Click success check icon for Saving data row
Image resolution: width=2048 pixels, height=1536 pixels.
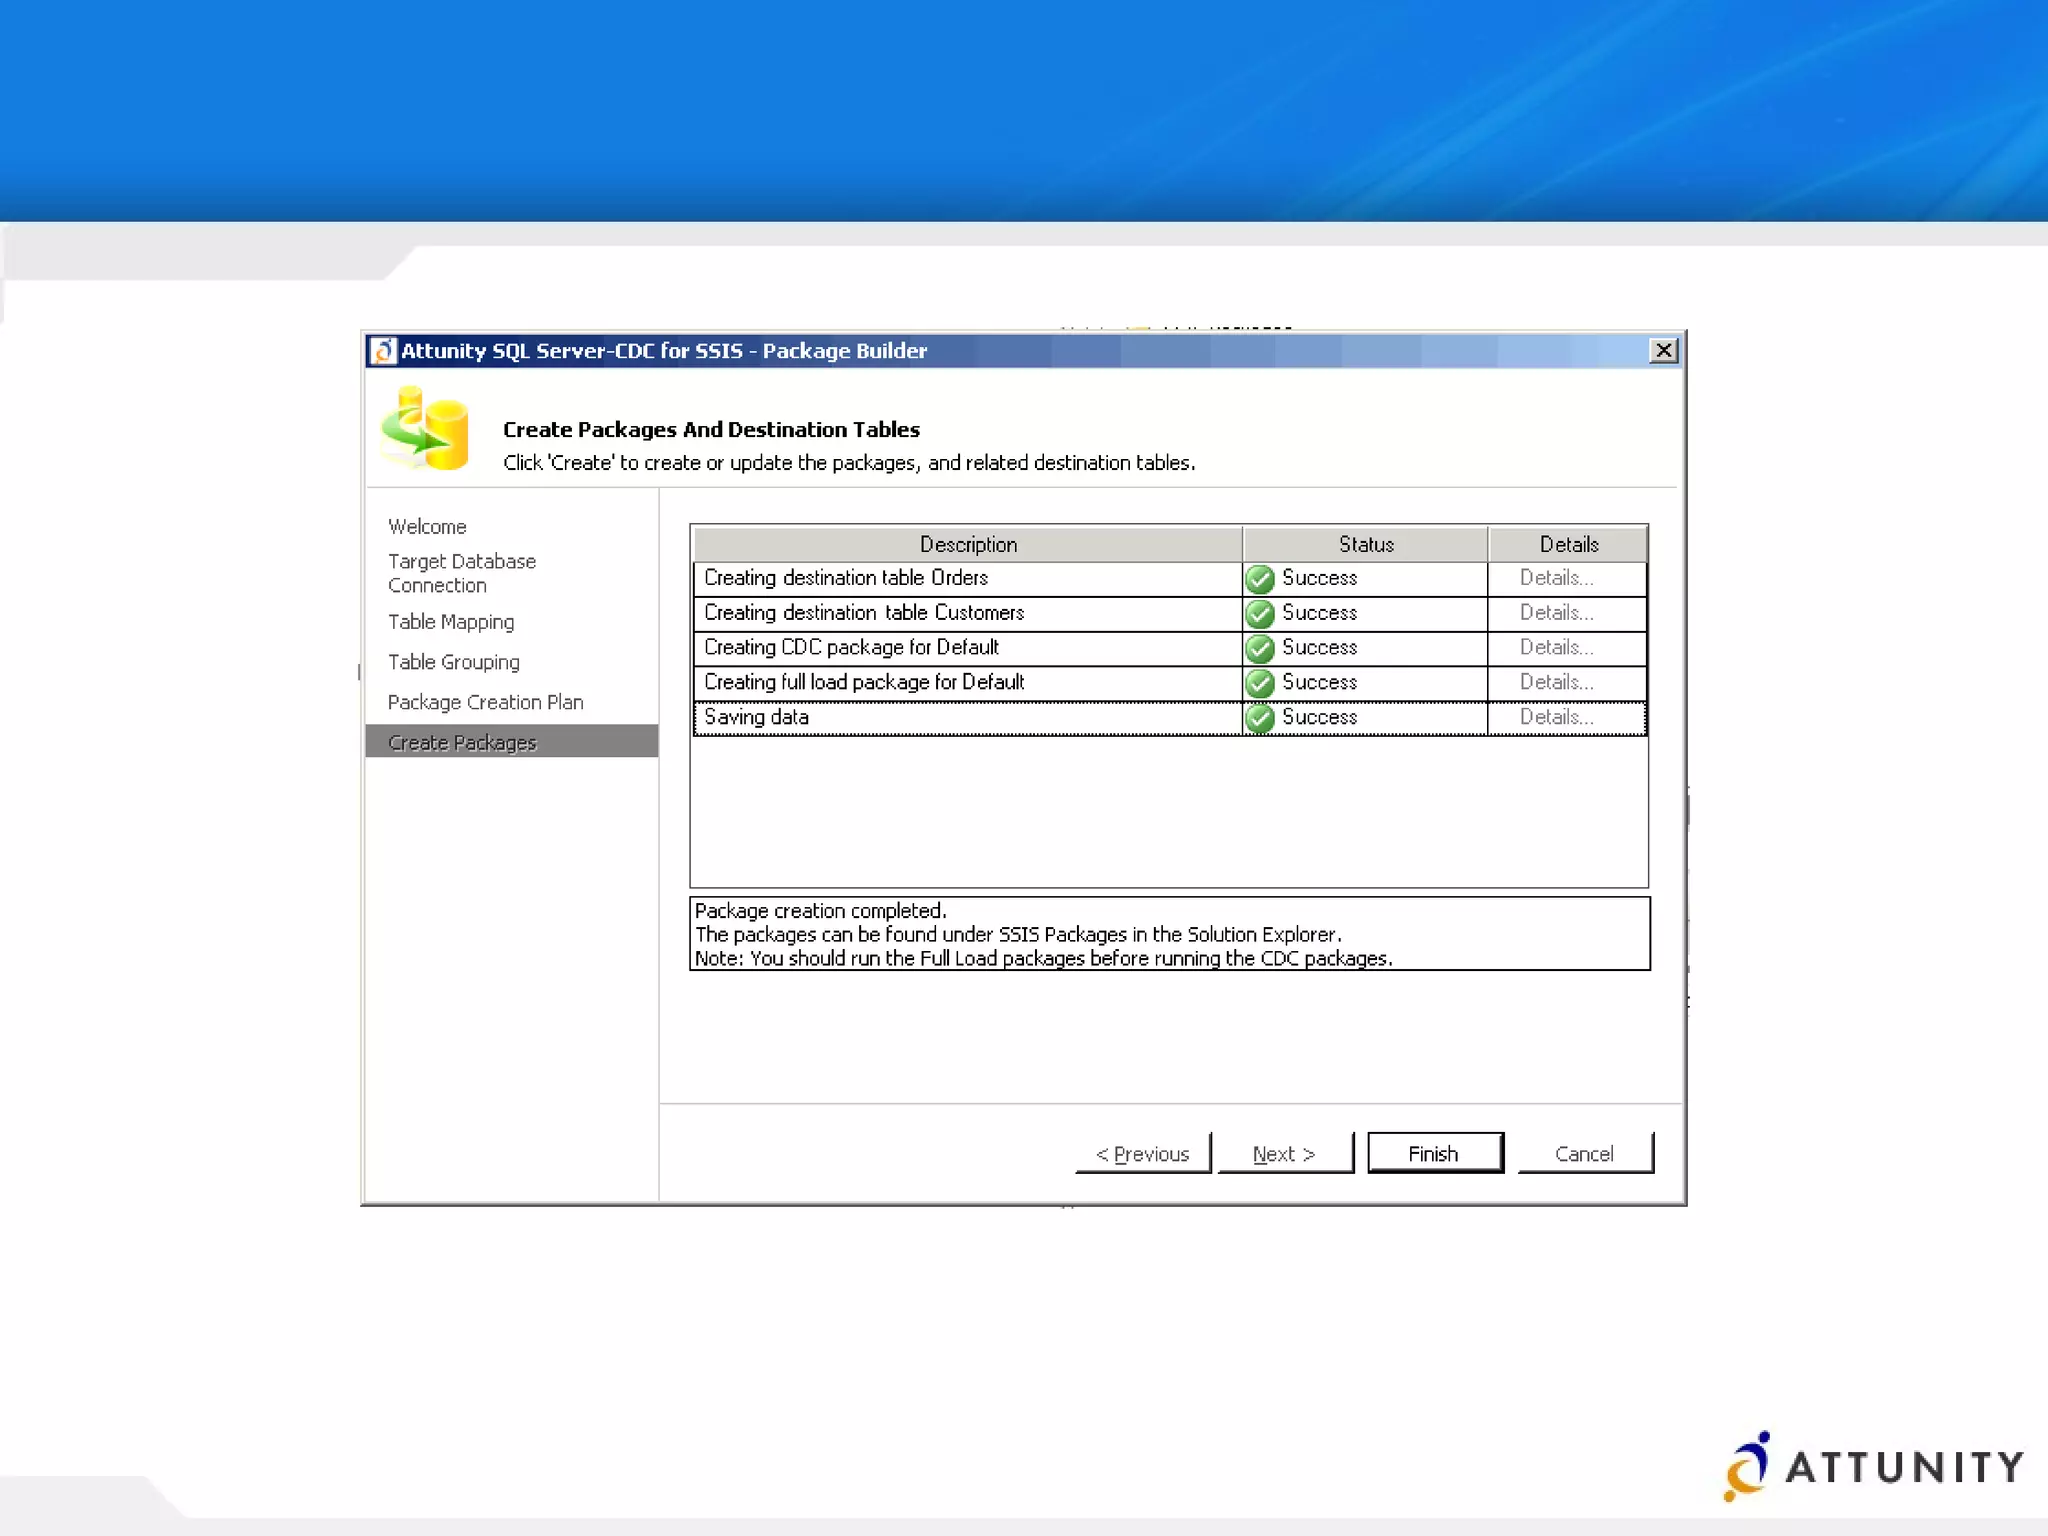tap(1260, 718)
